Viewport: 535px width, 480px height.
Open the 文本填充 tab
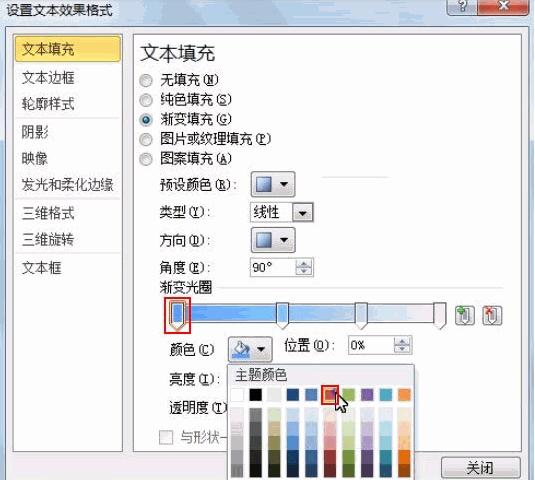pyautogui.click(x=68, y=49)
